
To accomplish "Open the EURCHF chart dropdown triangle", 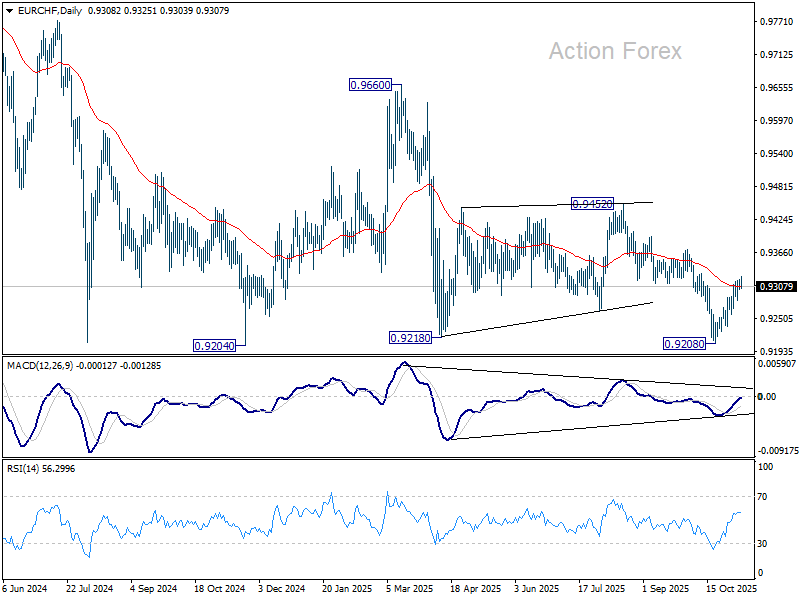I will pos(9,11).
